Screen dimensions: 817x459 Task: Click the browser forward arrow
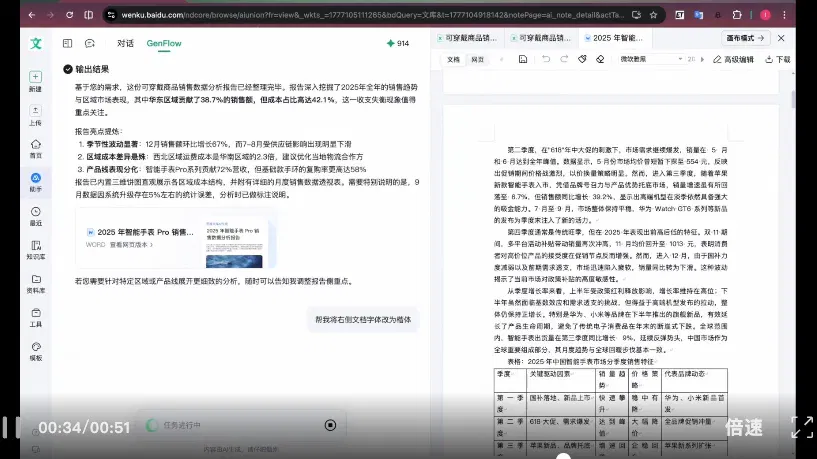[x=51, y=15]
